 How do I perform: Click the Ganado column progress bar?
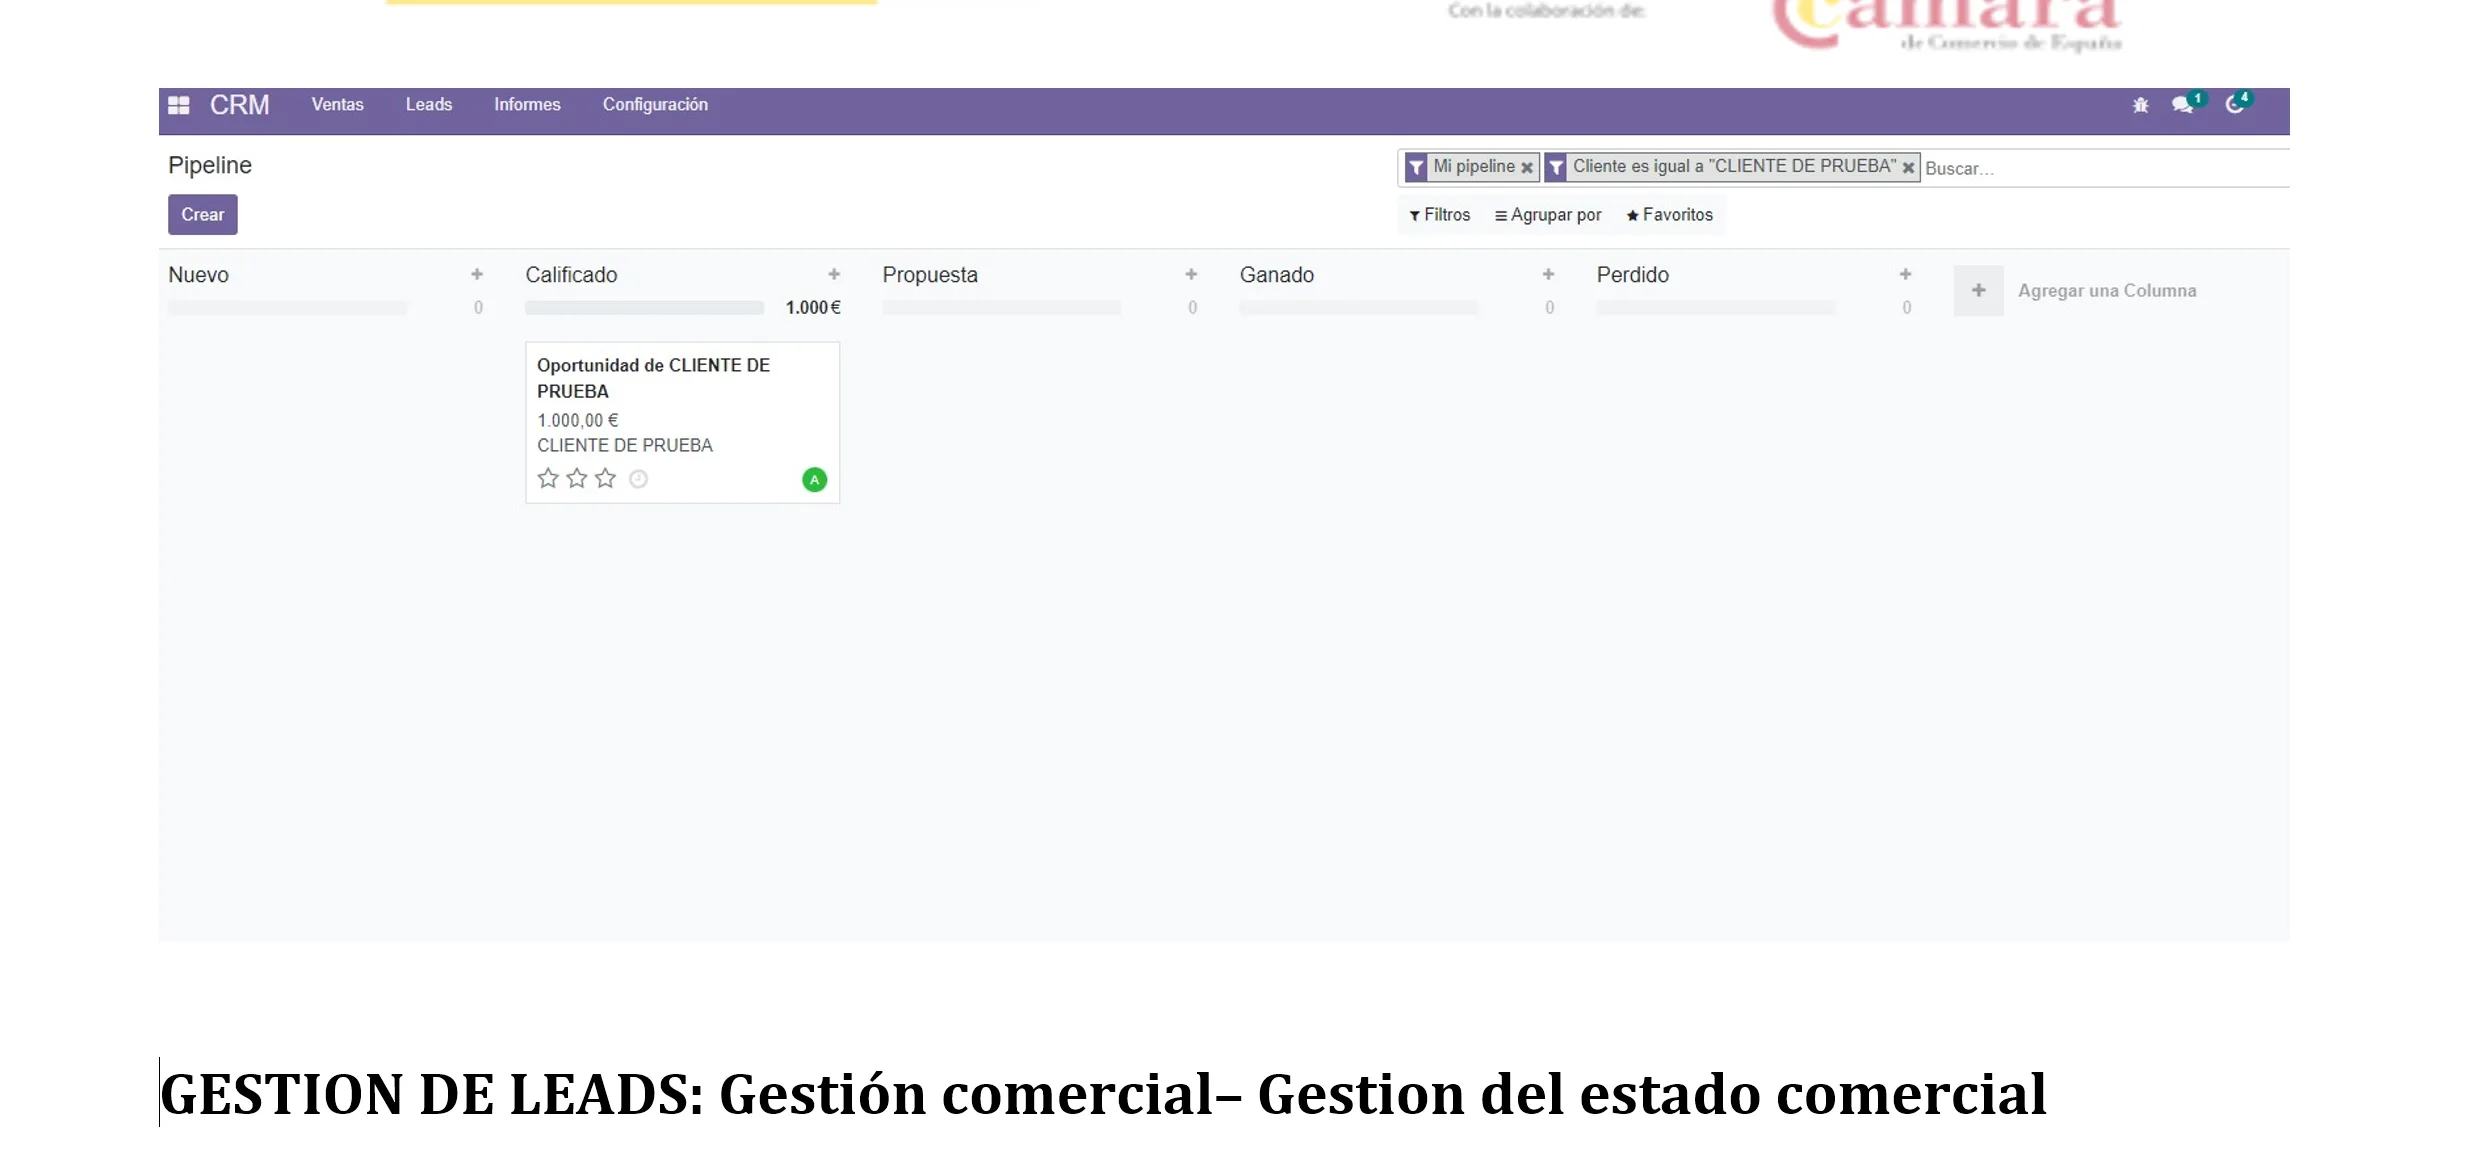click(1359, 308)
